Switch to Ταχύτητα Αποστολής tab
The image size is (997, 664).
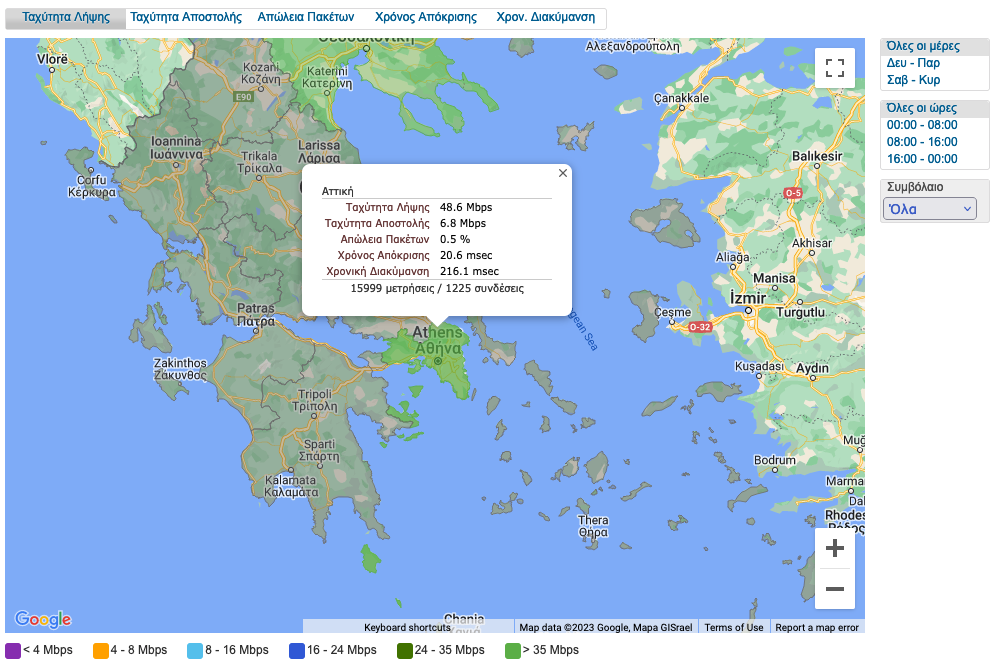pos(186,17)
